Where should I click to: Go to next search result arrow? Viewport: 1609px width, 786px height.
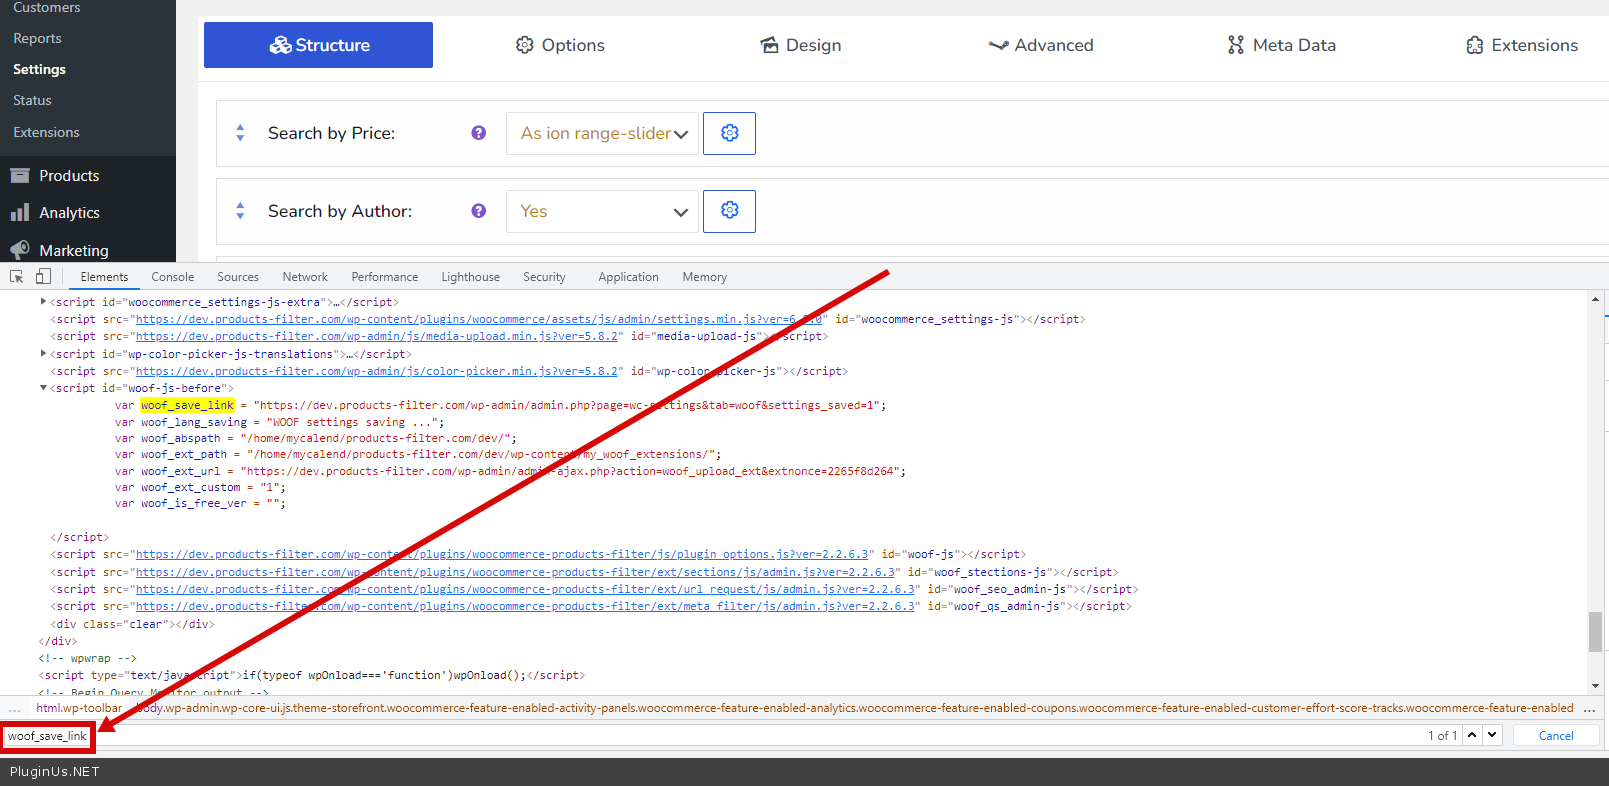pos(1492,735)
